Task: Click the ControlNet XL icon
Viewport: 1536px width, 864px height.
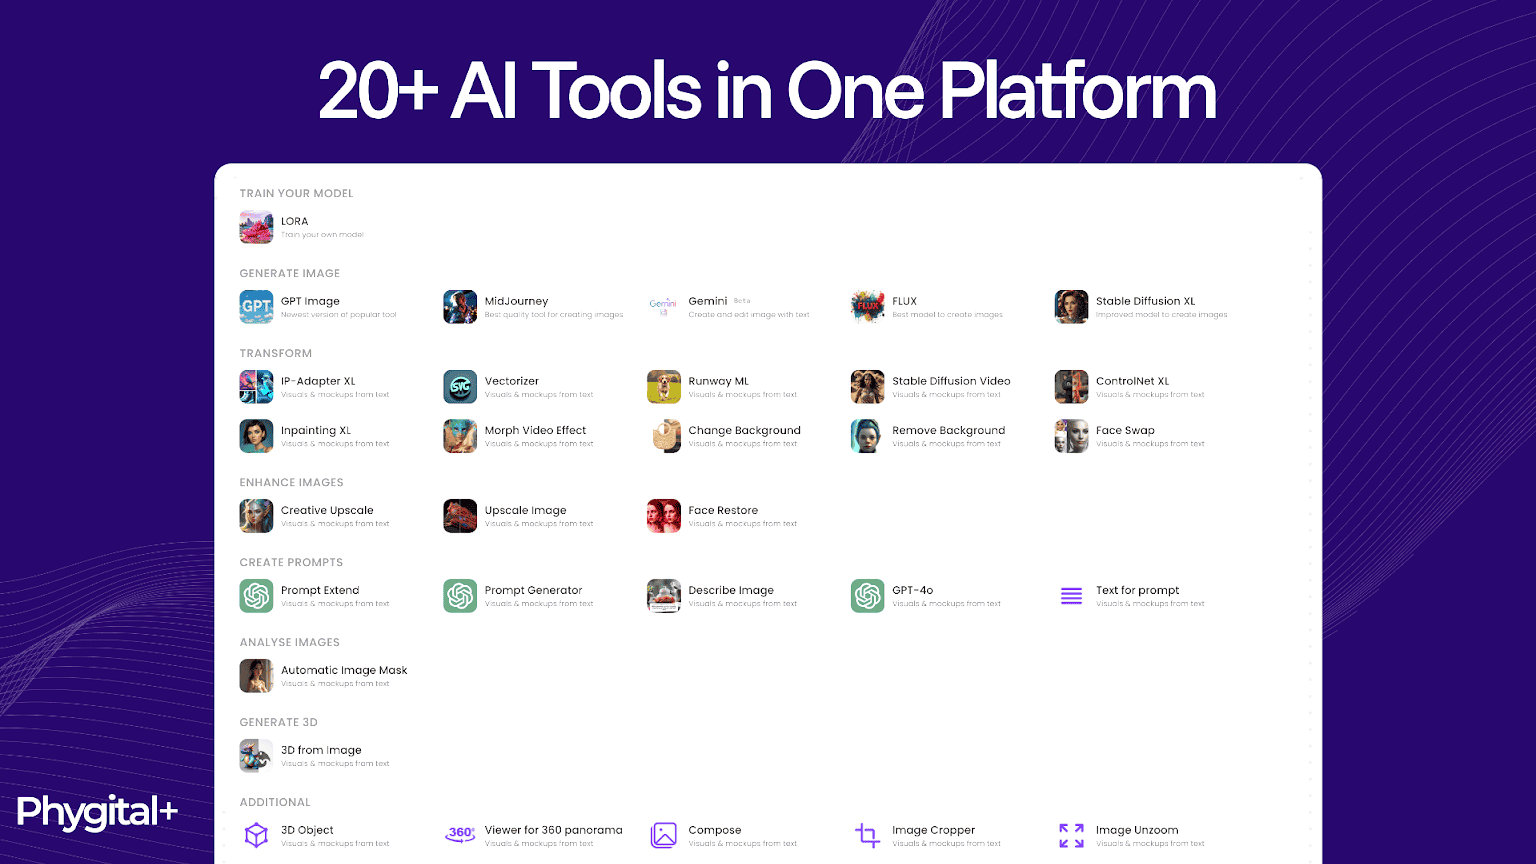Action: 1071,387
